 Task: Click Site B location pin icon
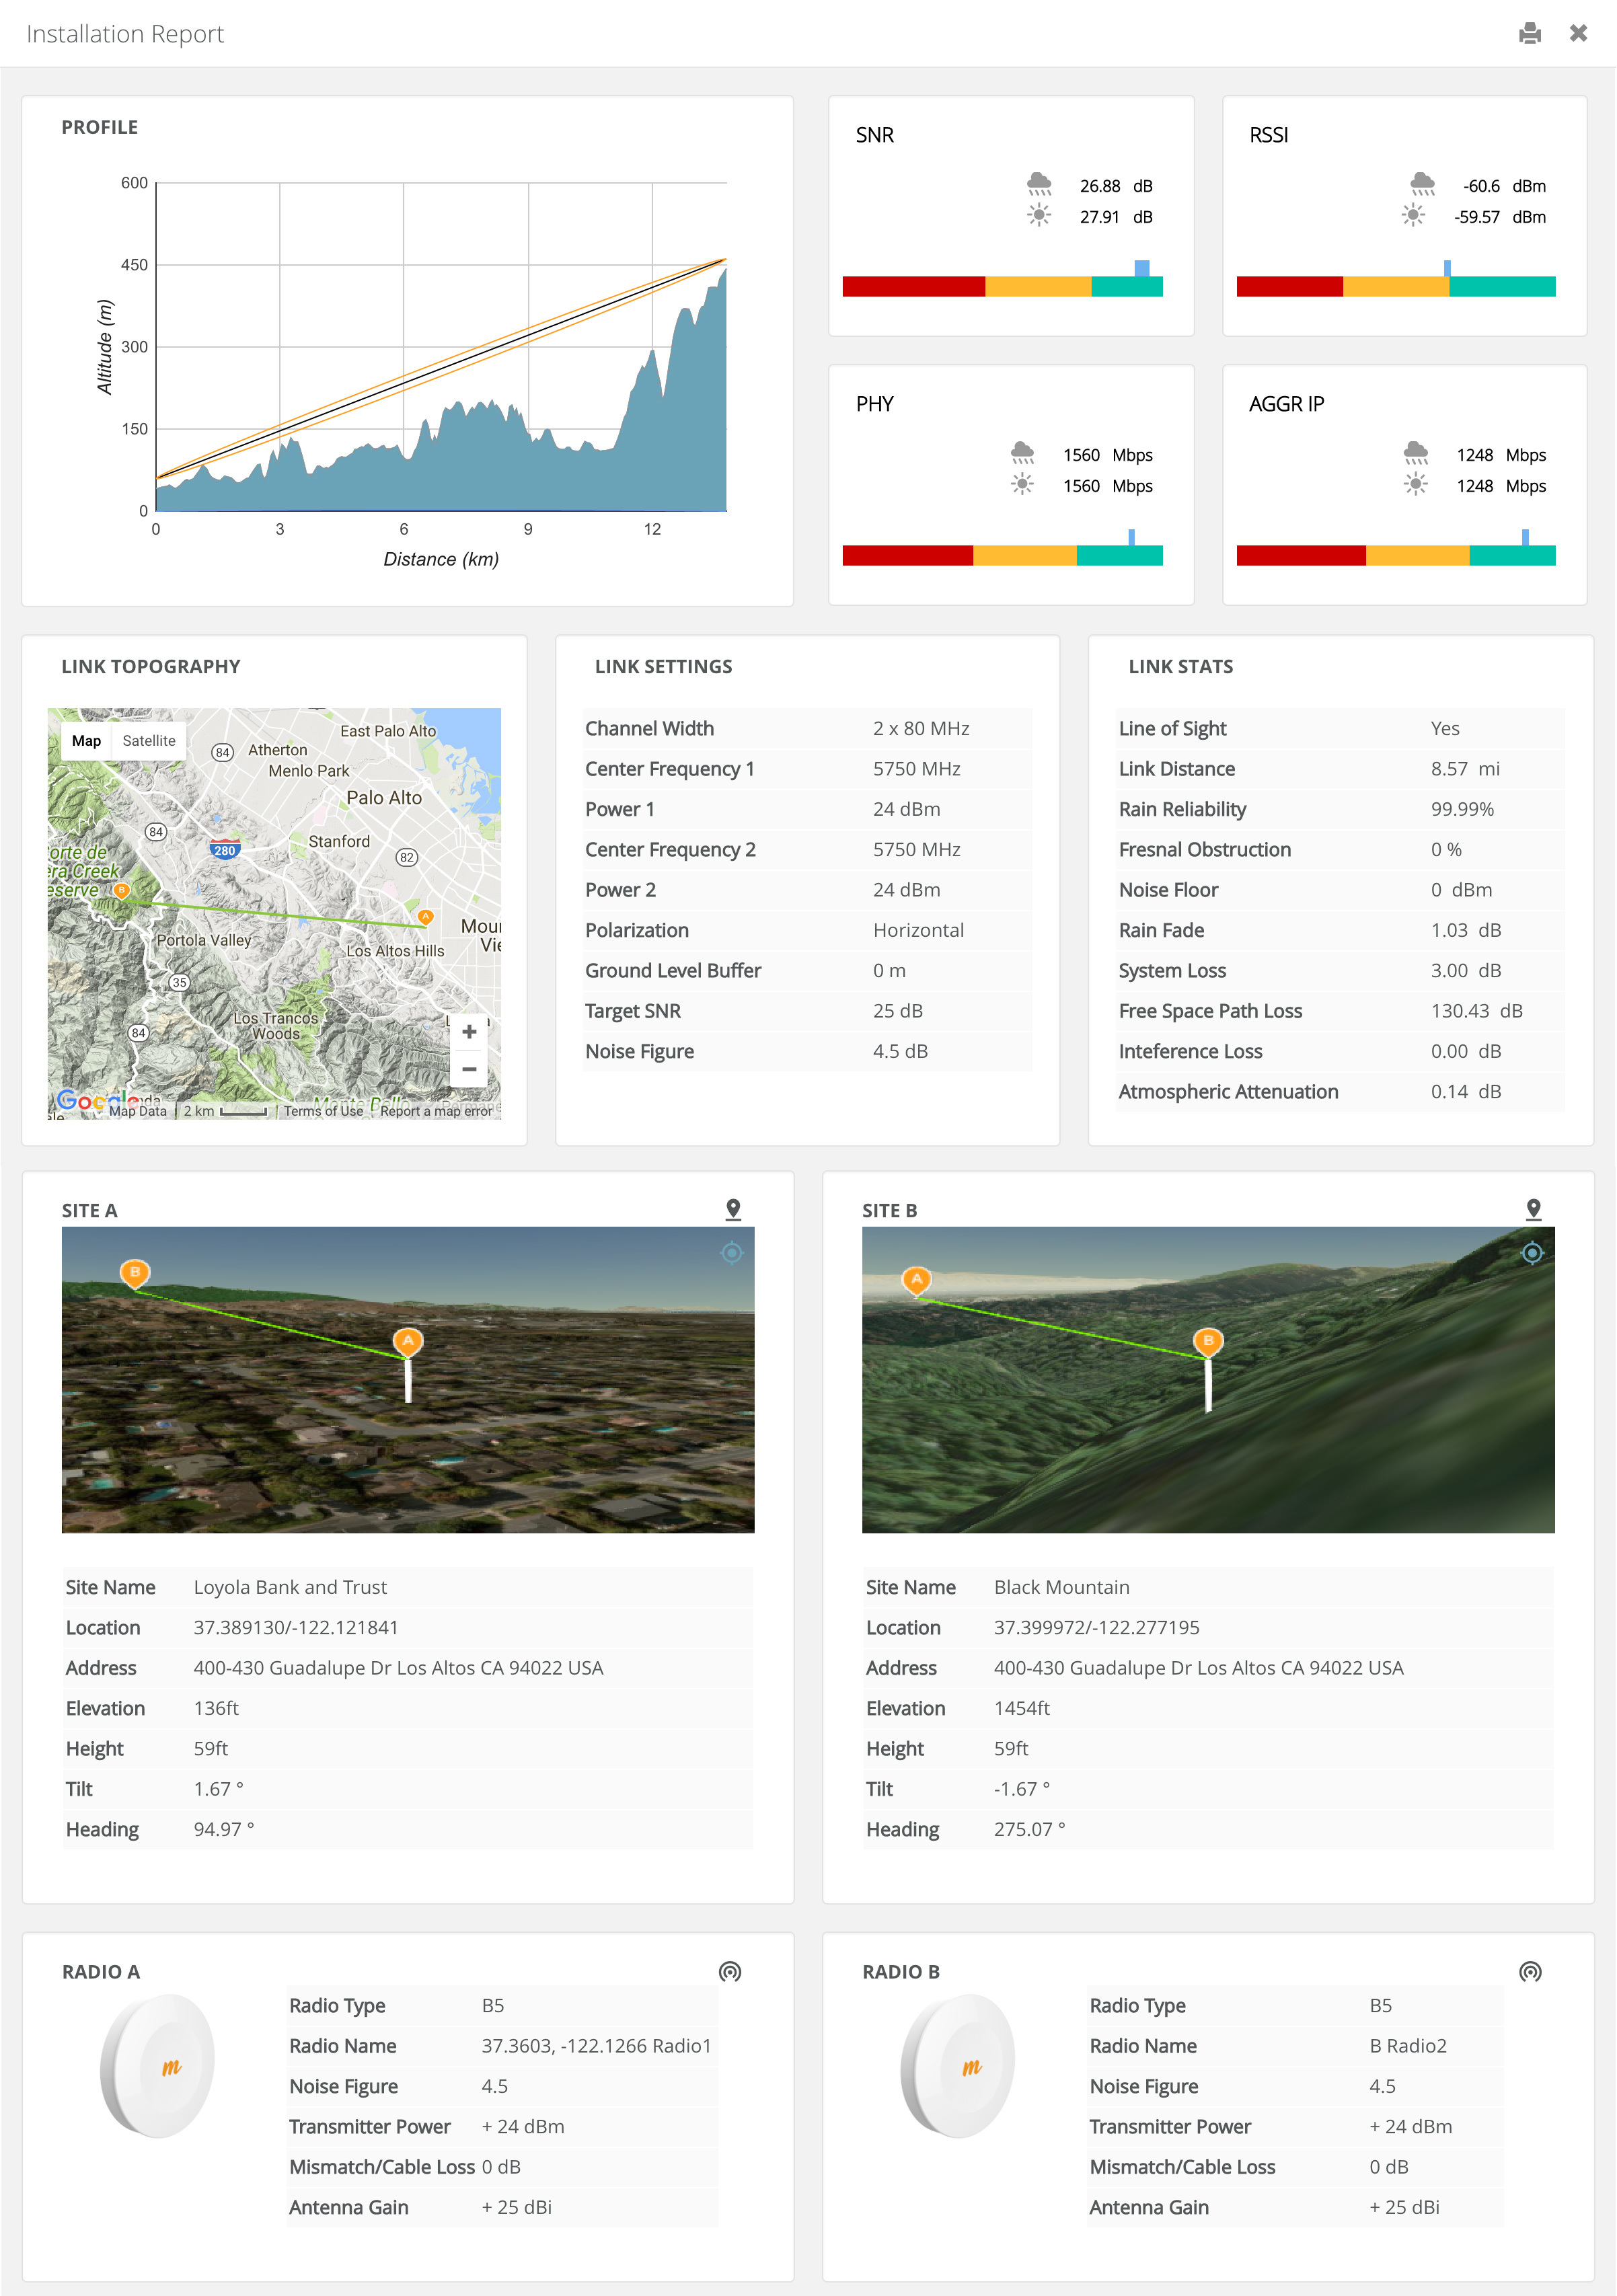click(x=1533, y=1209)
